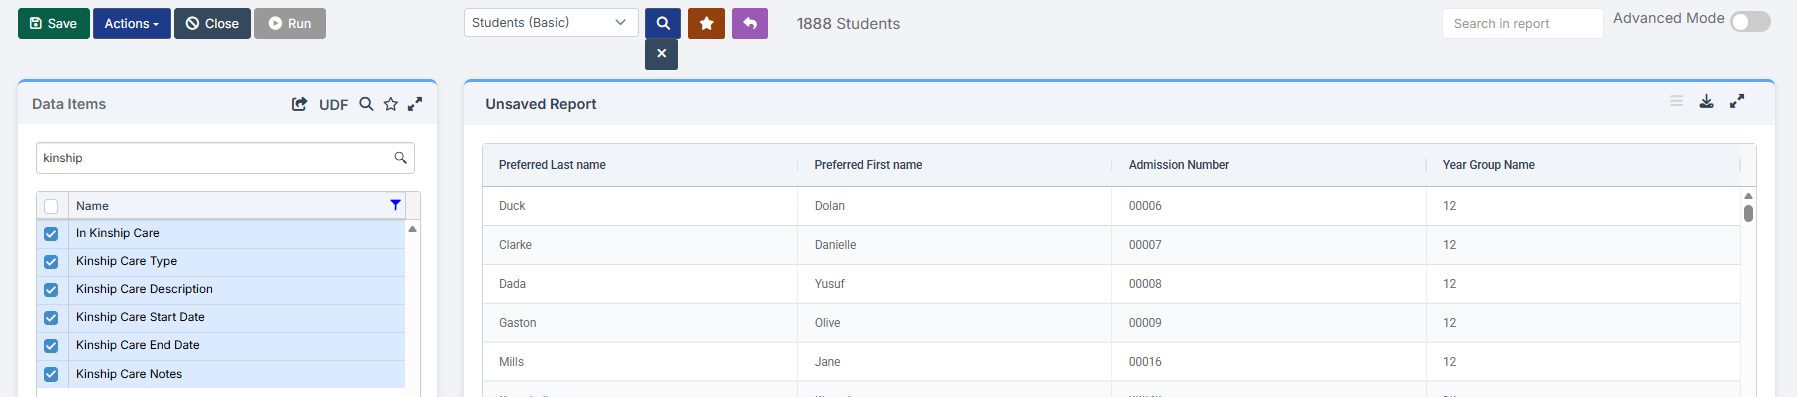The height and width of the screenshot is (397, 1797).
Task: Click the Unsaved Report title
Action: point(540,104)
